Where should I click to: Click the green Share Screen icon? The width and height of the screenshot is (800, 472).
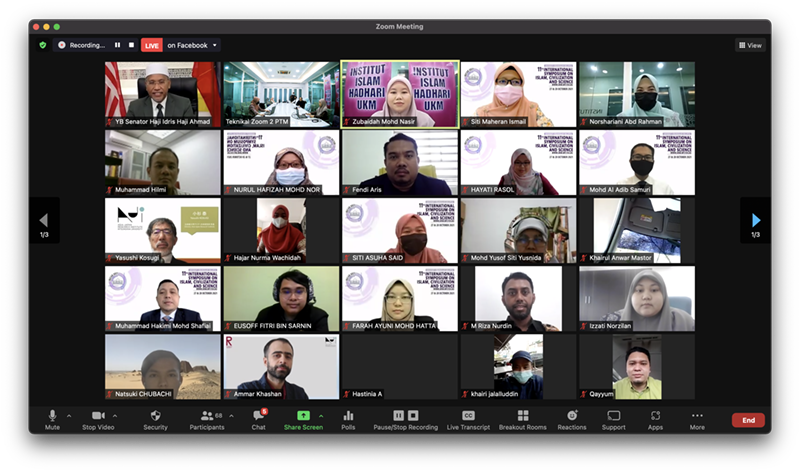pyautogui.click(x=303, y=416)
